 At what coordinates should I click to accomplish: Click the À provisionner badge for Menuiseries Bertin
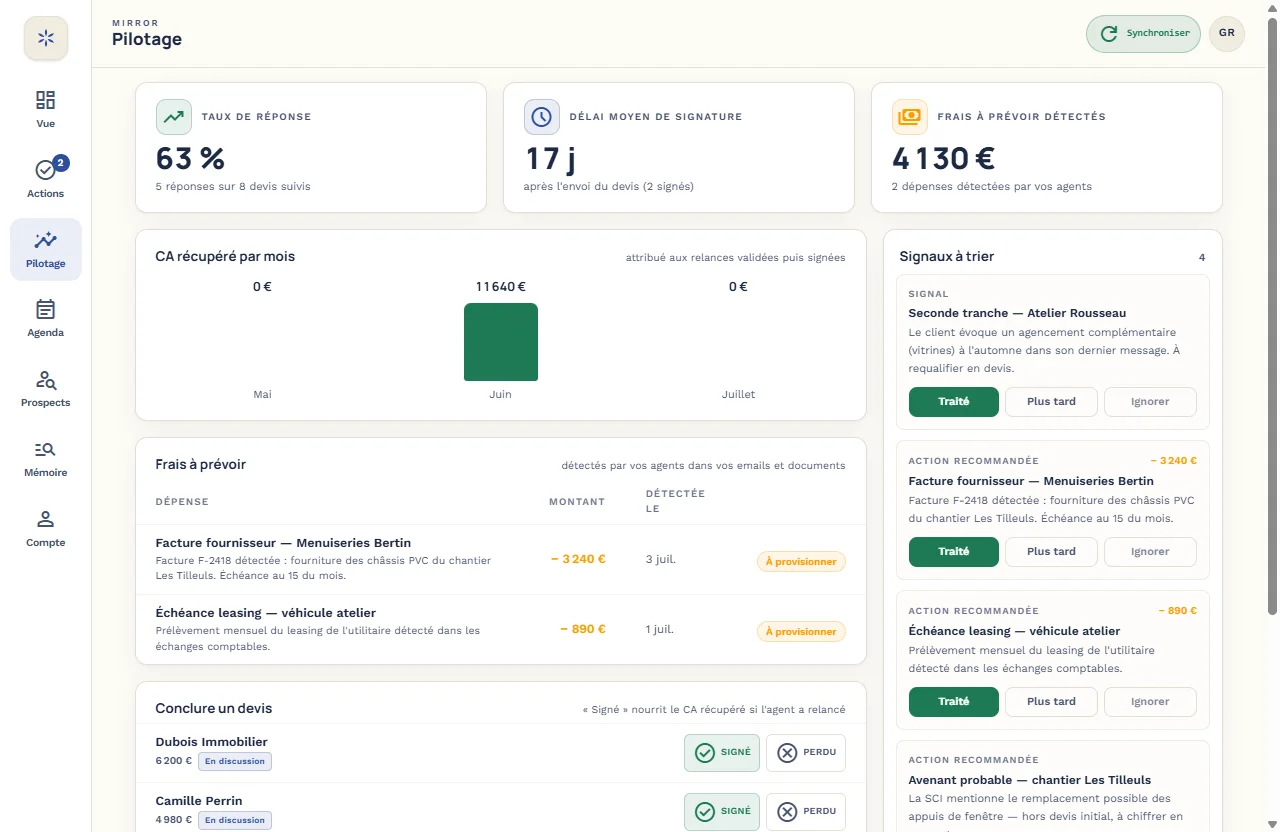coord(801,562)
